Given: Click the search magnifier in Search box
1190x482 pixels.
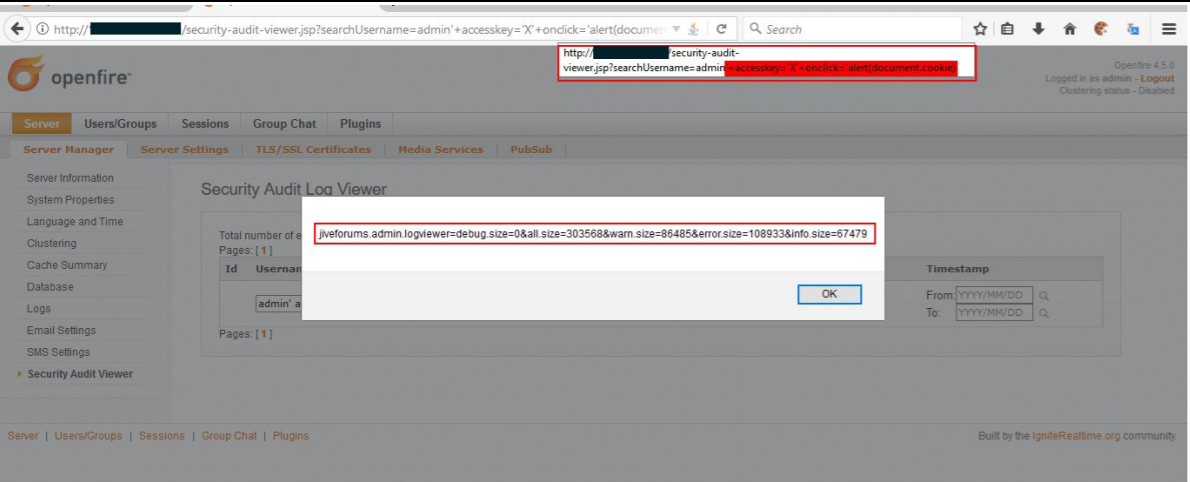Looking at the screenshot, I should click(755, 30).
